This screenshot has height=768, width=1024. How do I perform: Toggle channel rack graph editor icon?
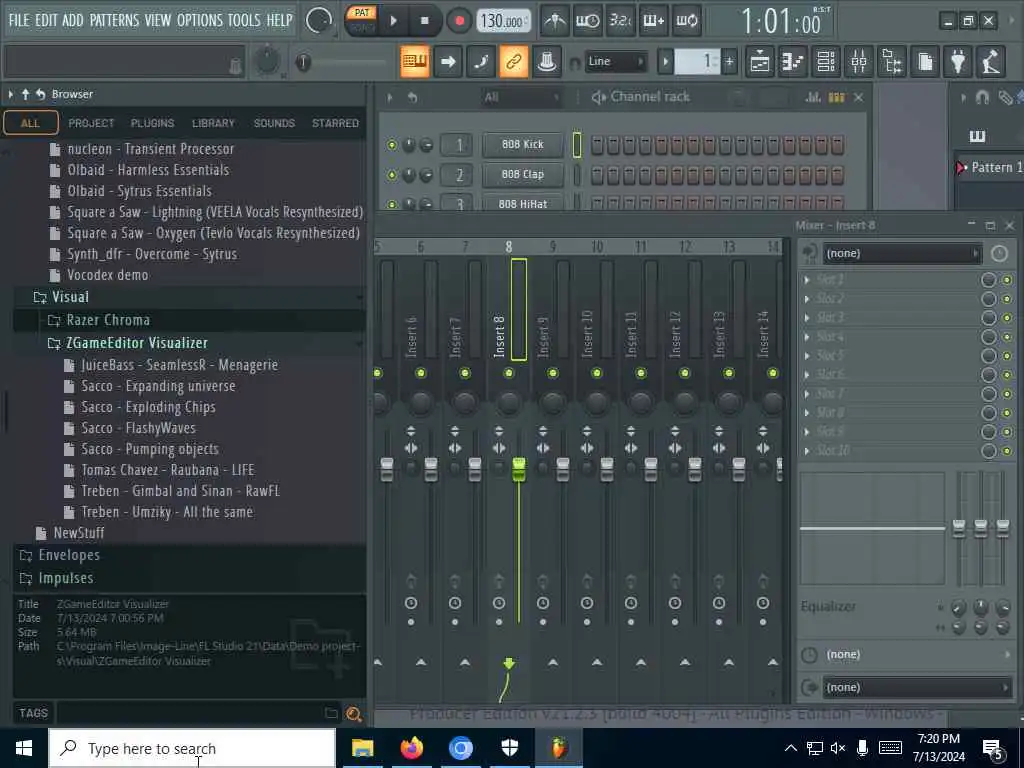pos(813,97)
